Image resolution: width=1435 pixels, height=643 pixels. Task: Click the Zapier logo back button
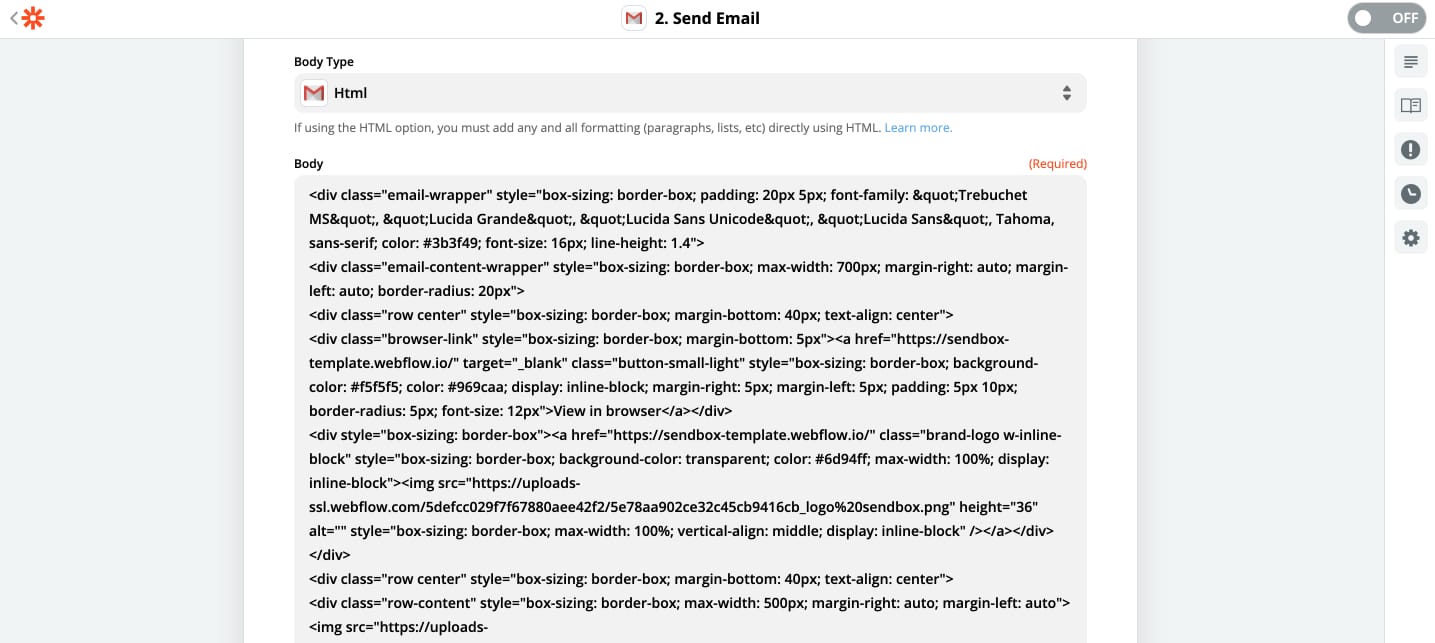tap(27, 18)
